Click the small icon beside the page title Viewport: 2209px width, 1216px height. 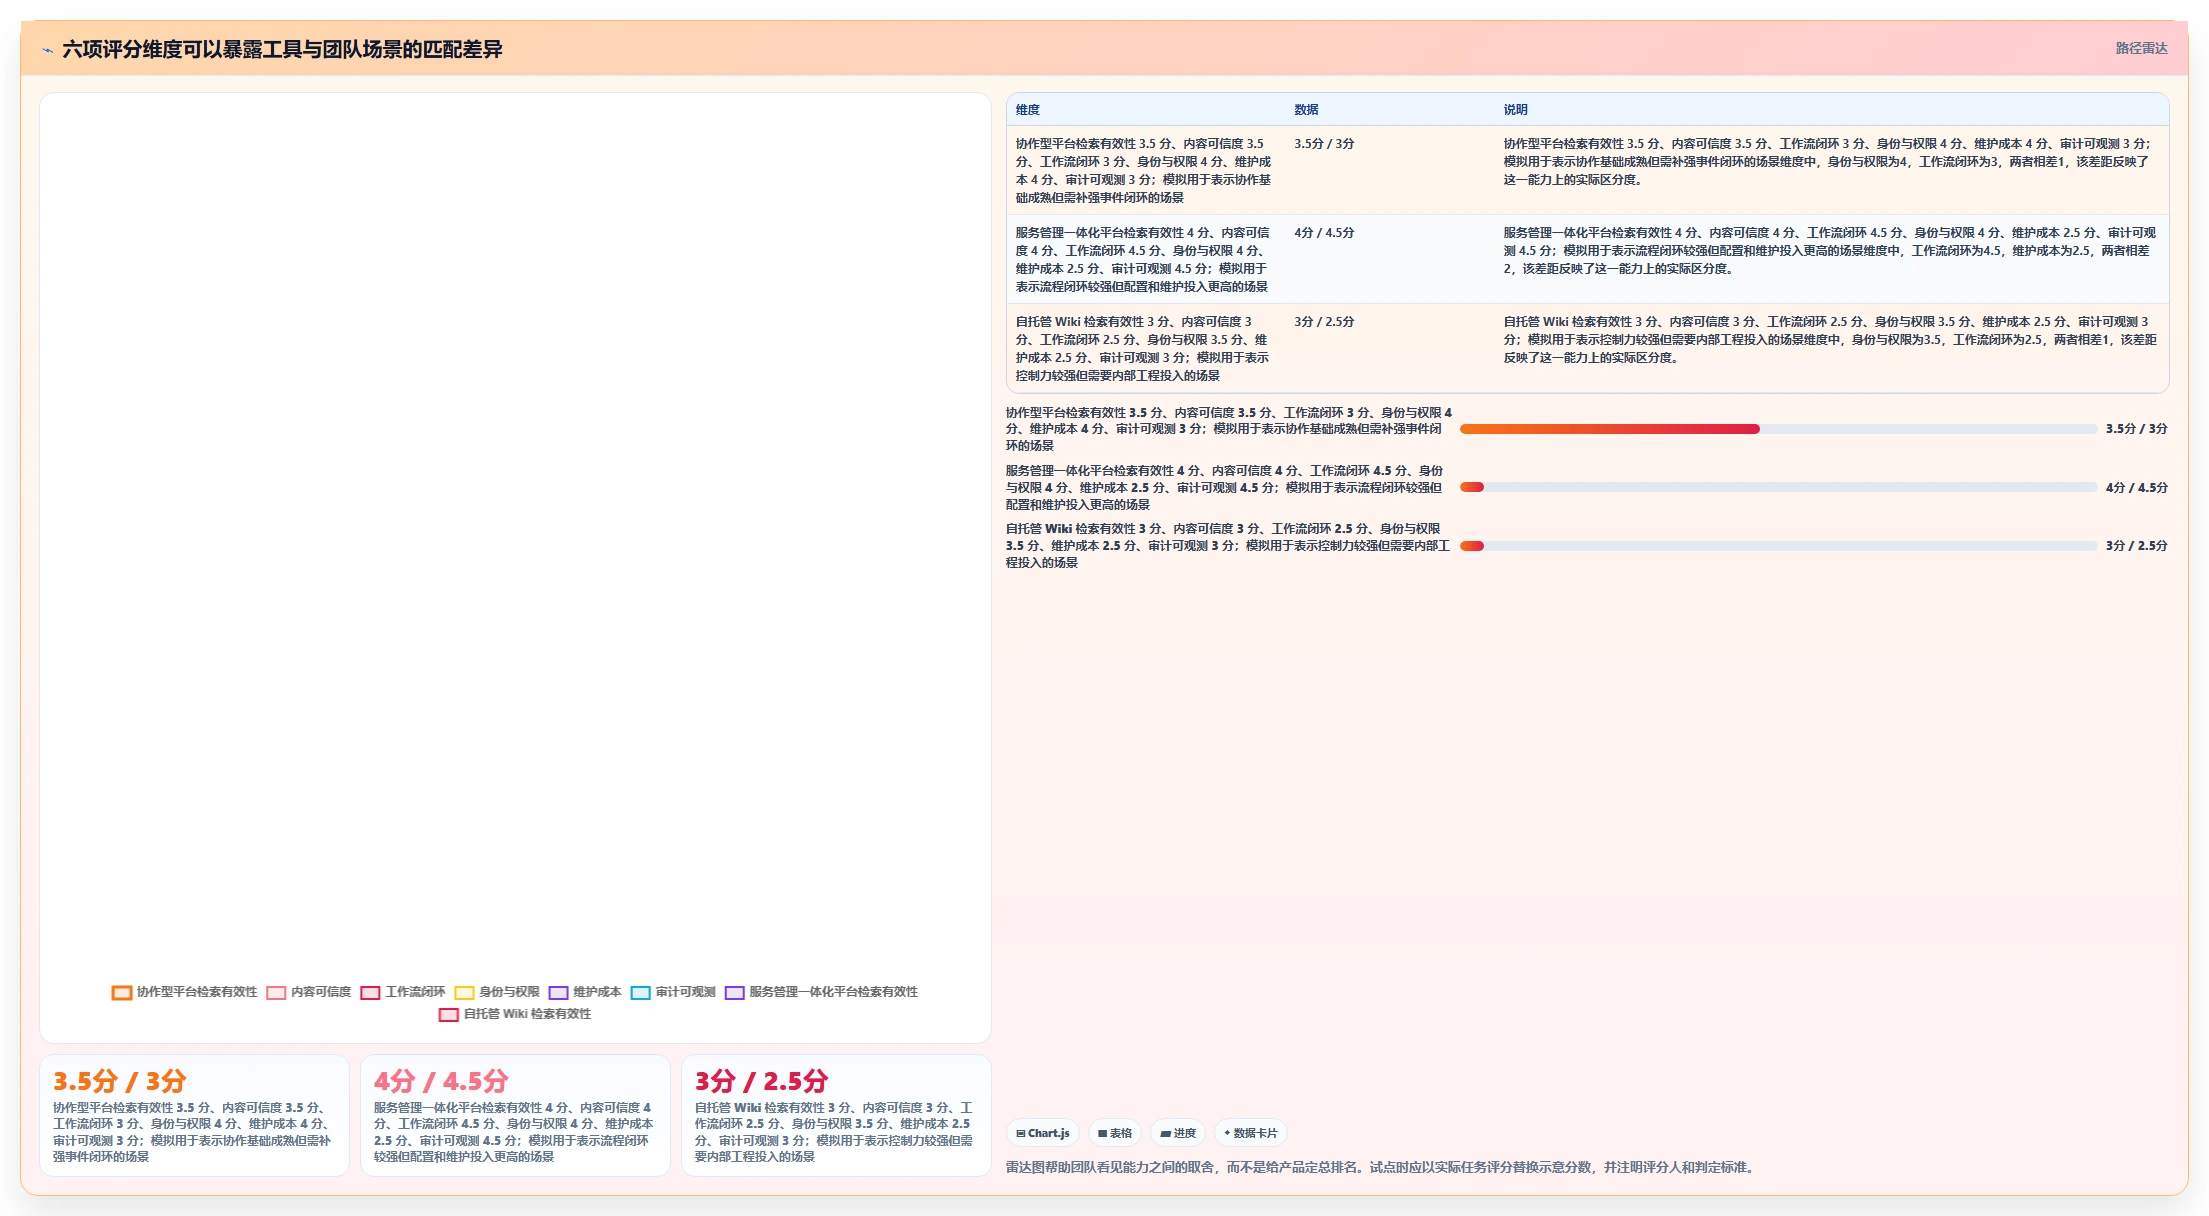(47, 50)
